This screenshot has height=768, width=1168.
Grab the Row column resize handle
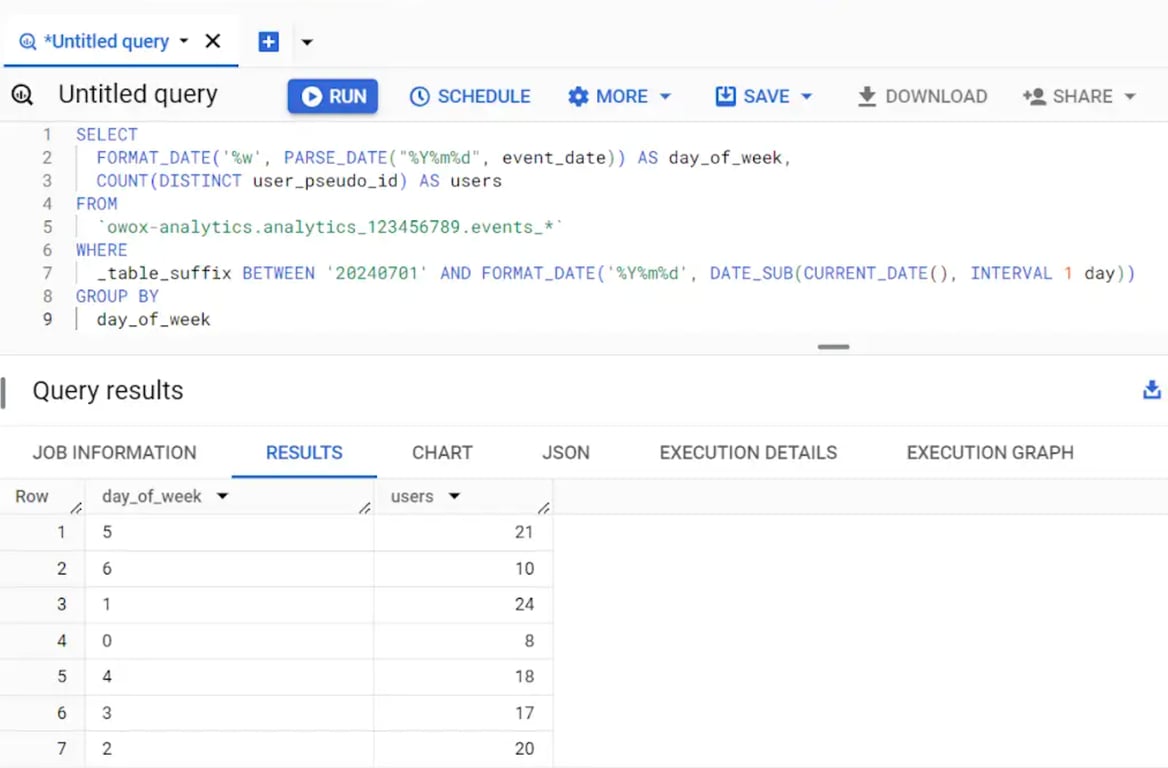click(76, 508)
